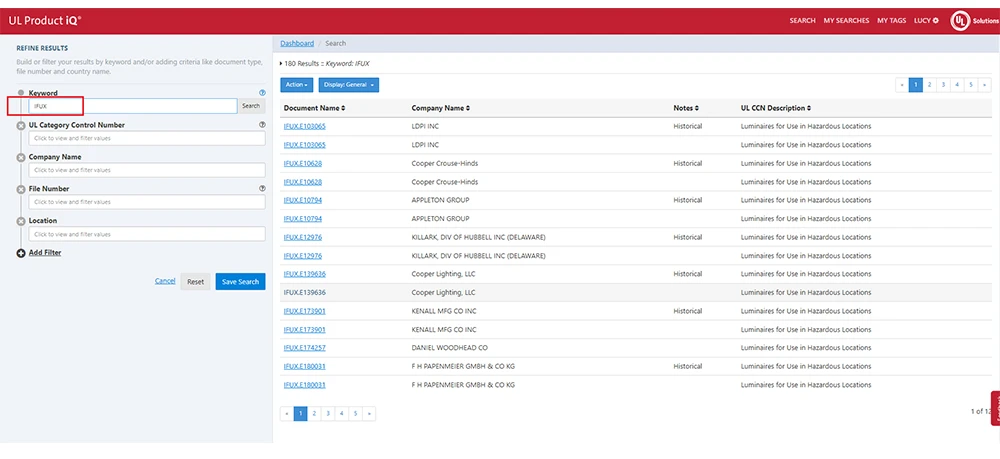1000x459 pixels.
Task: Select page 1 in top pagination
Action: 916,85
